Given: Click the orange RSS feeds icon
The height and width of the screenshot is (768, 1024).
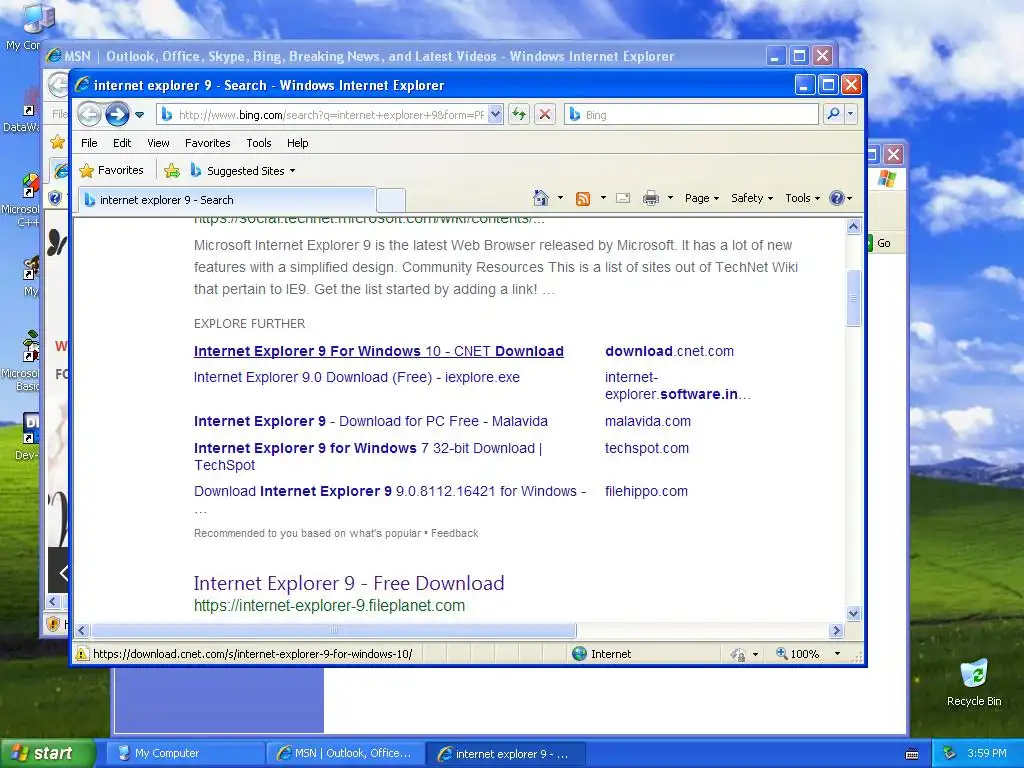Looking at the screenshot, I should coord(583,199).
